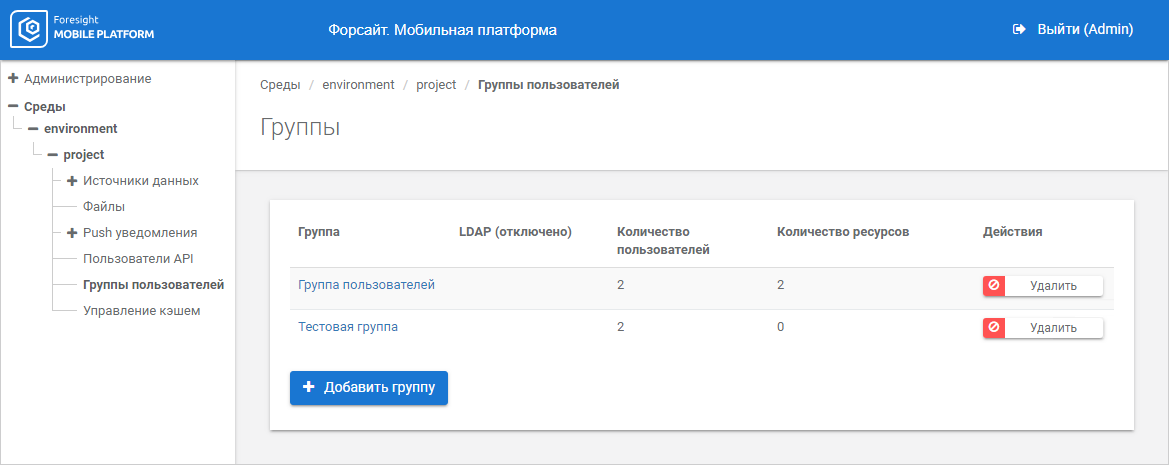The image size is (1169, 465).
Task: Open the Тестовая группа group link
Action: coord(348,326)
